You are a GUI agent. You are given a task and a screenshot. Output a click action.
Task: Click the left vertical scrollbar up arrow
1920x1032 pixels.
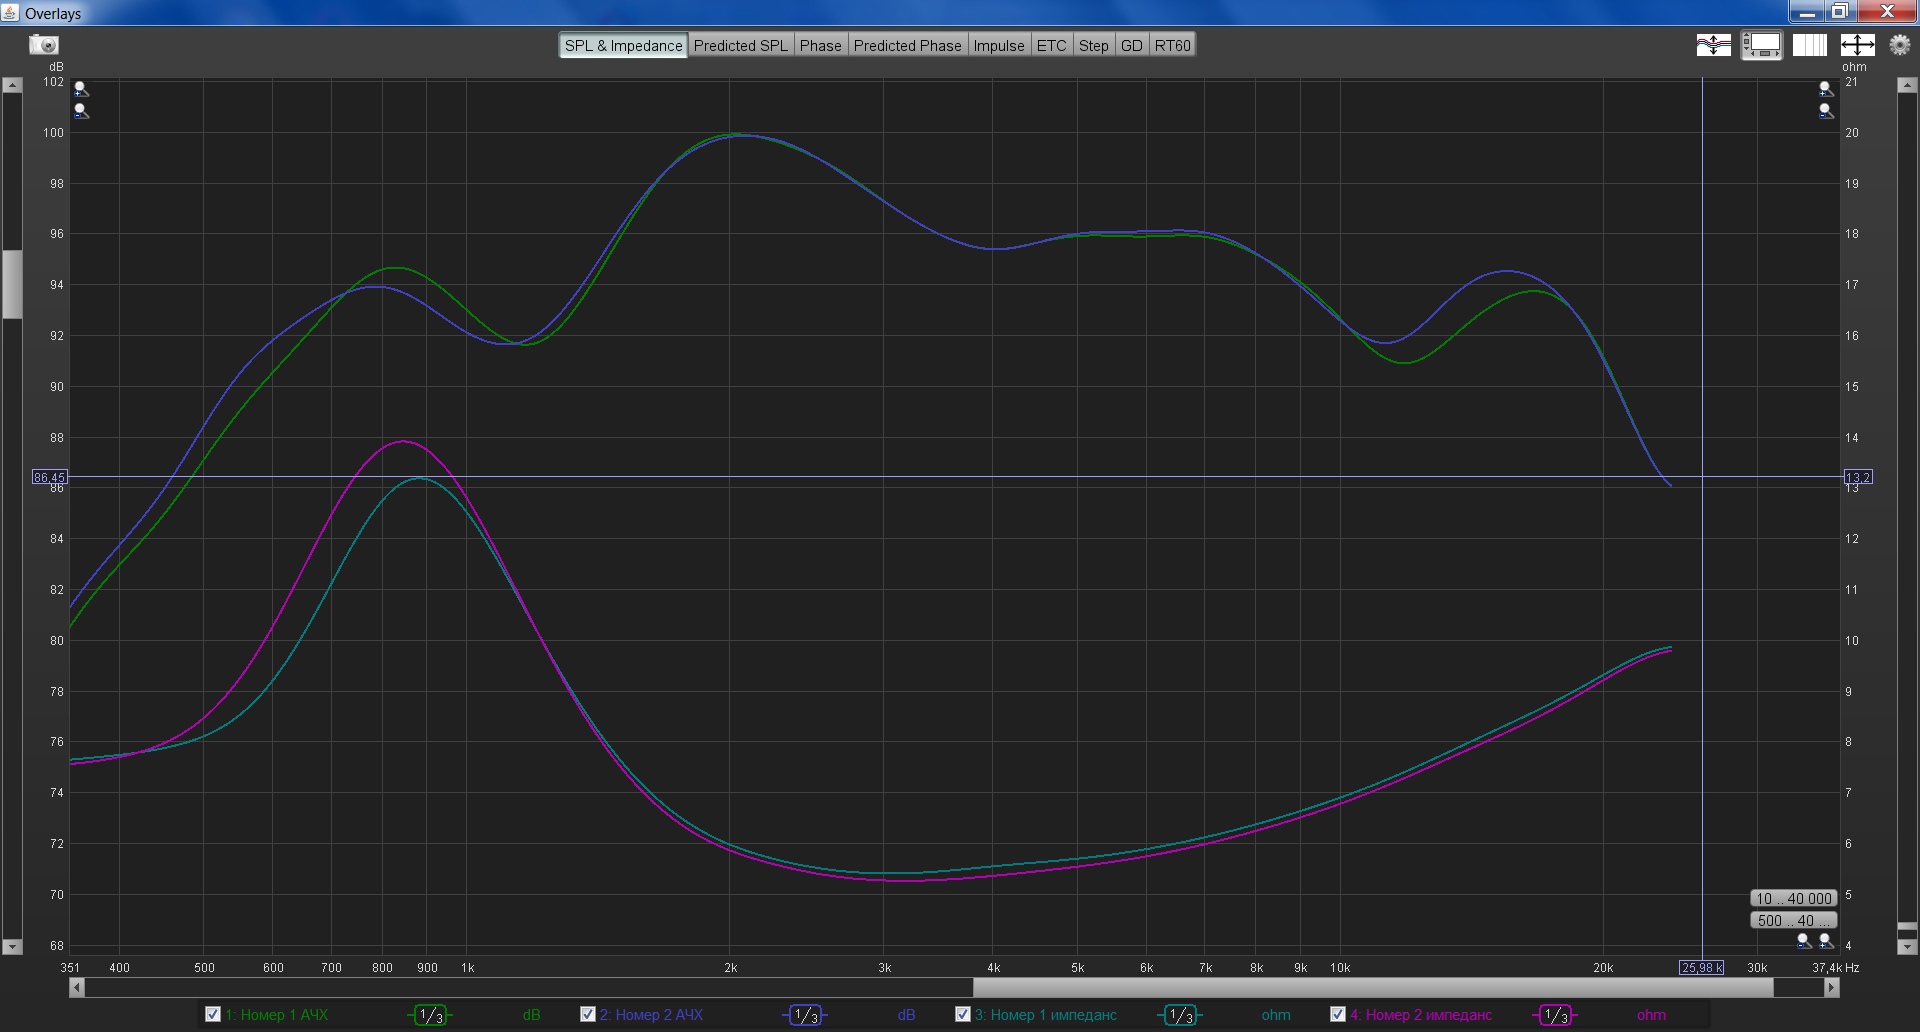(12, 86)
